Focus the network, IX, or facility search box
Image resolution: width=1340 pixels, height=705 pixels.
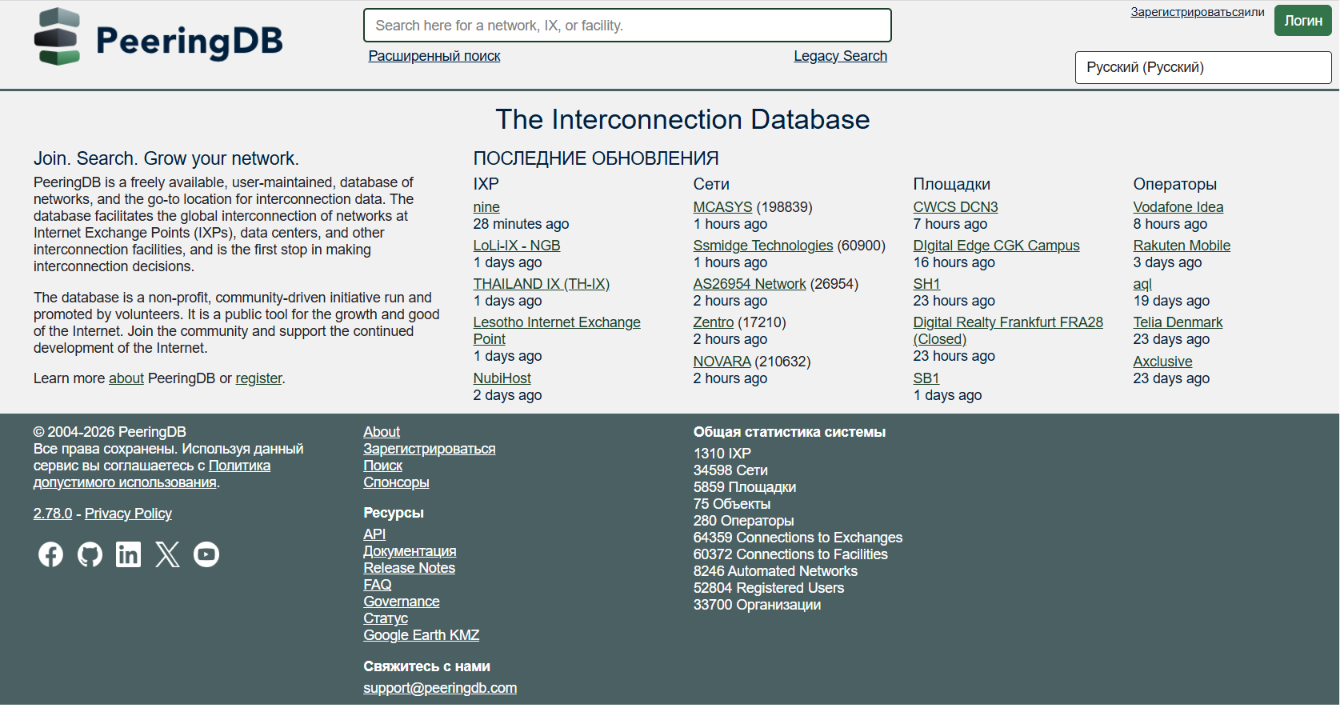(627, 25)
